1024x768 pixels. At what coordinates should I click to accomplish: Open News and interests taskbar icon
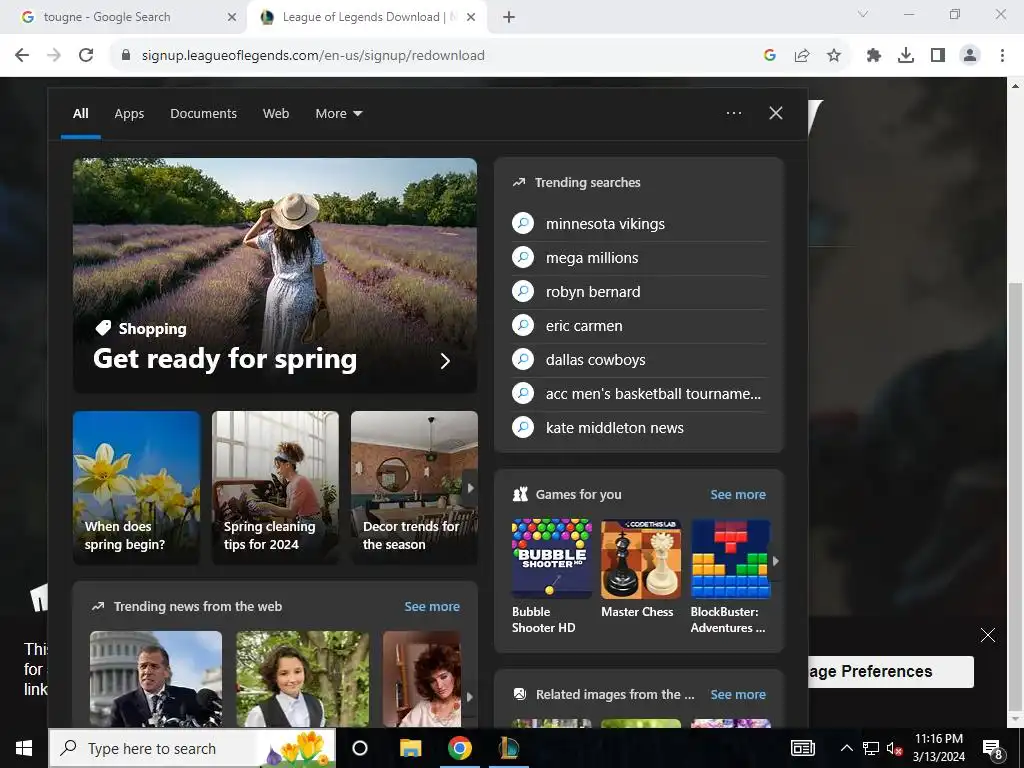tap(803, 748)
